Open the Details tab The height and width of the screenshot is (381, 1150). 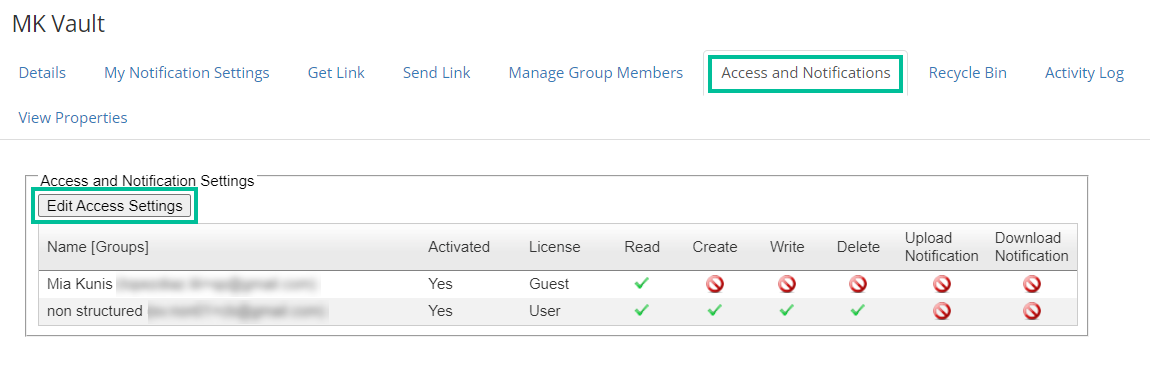[x=42, y=73]
